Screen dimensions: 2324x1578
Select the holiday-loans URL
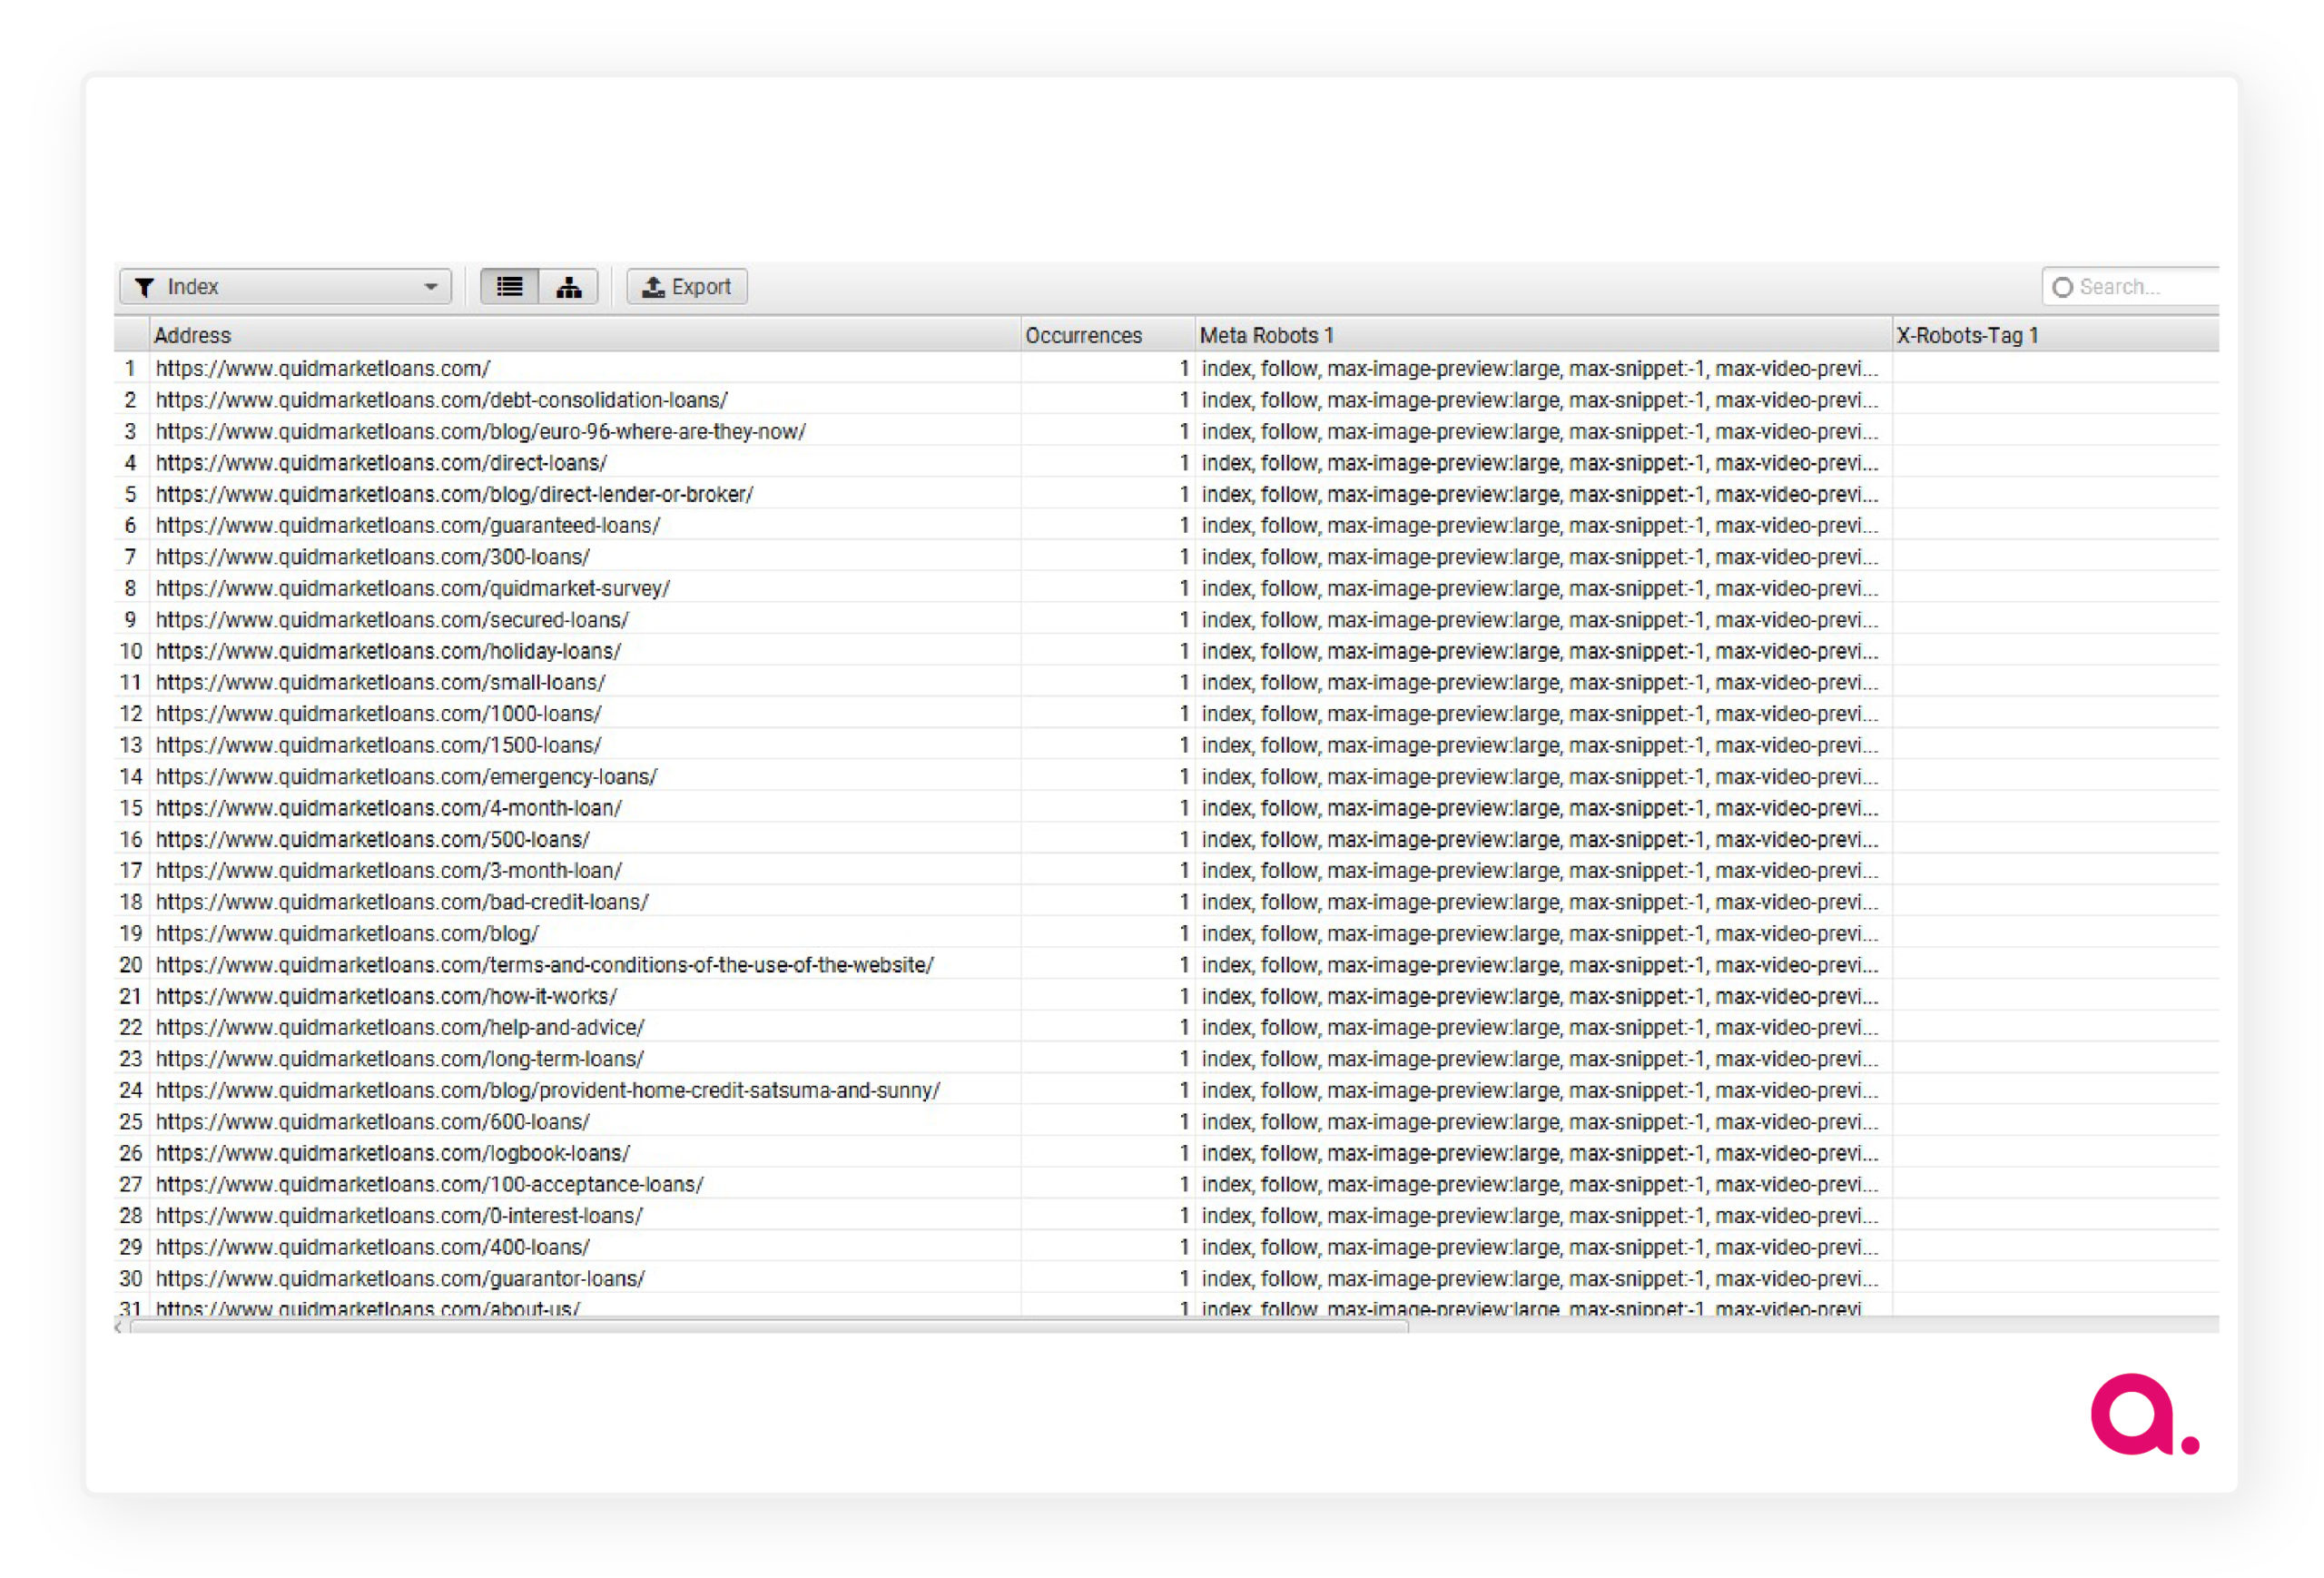pos(389,651)
